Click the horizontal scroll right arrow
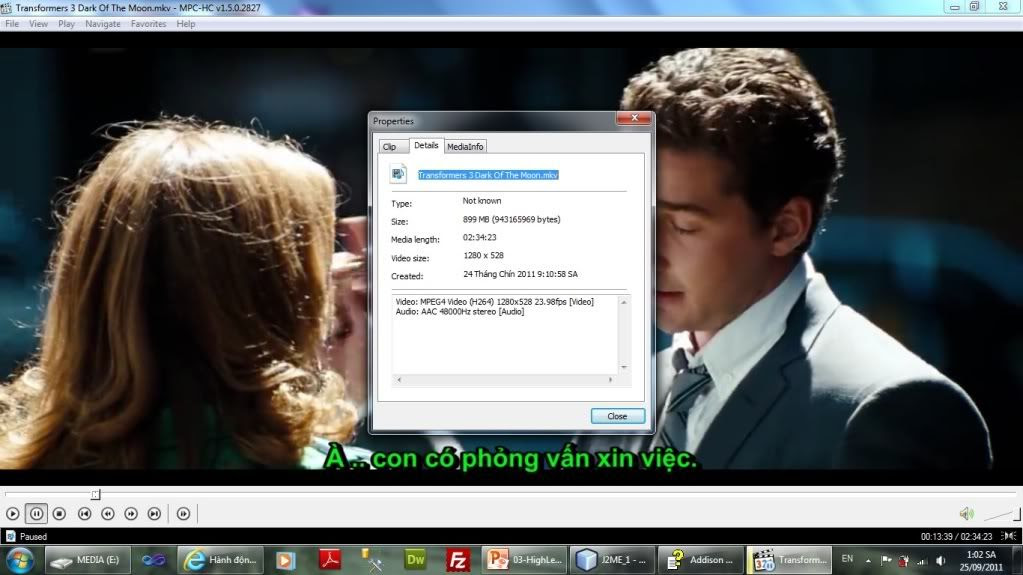Image resolution: width=1023 pixels, height=575 pixels. 611,380
